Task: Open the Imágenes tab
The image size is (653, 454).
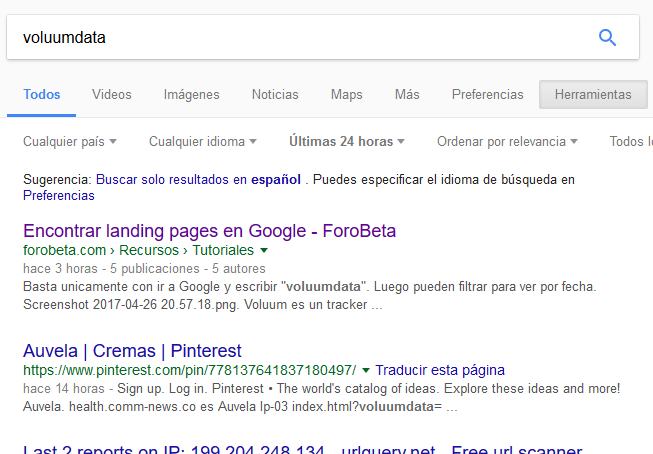Action: 192,95
